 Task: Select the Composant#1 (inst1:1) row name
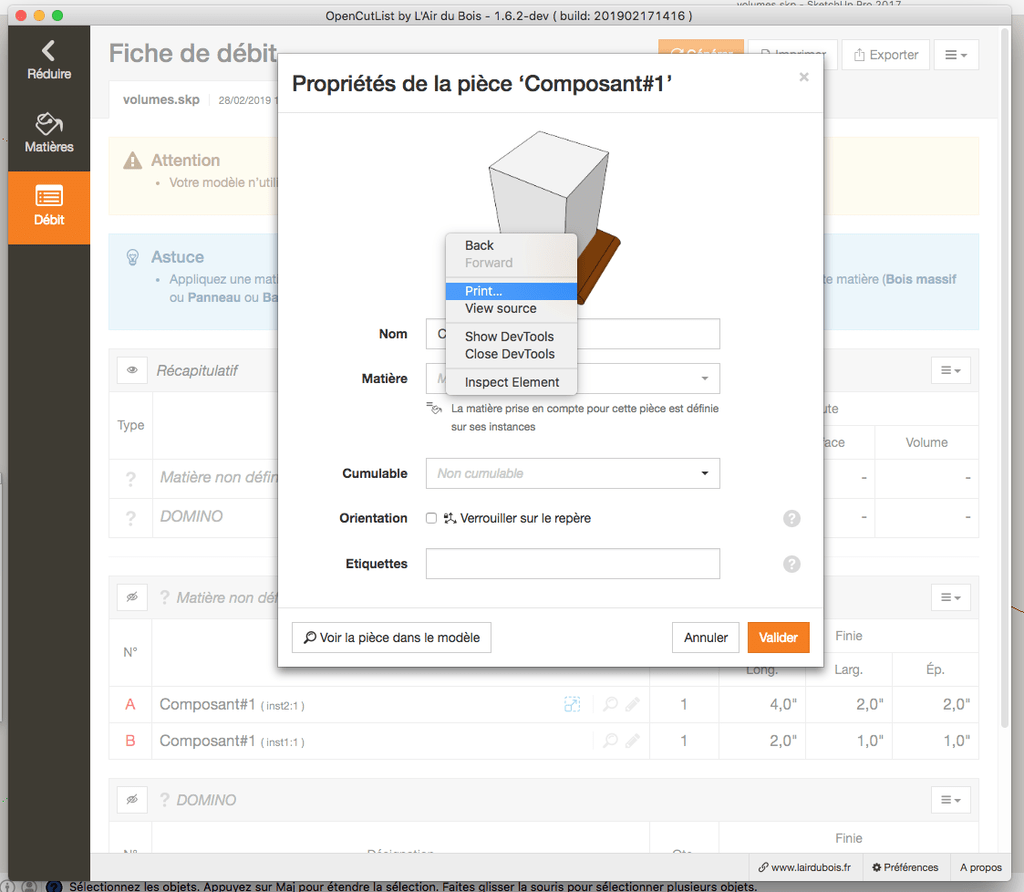[x=232, y=741]
